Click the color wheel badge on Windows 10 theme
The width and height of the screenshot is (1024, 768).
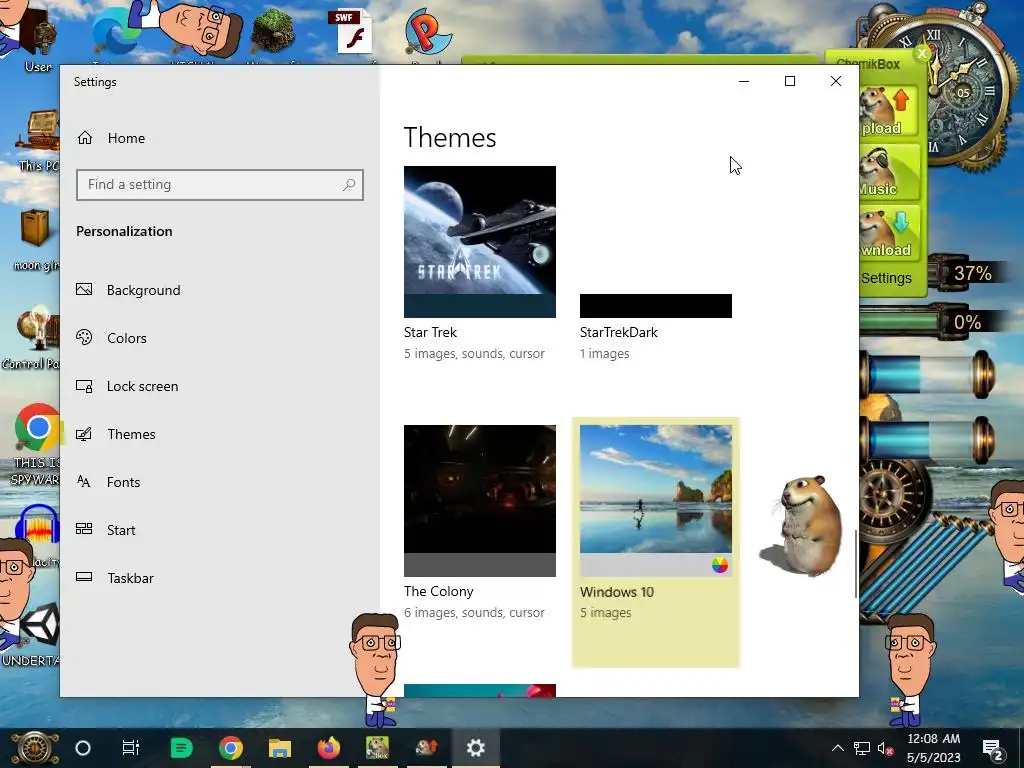(x=720, y=565)
